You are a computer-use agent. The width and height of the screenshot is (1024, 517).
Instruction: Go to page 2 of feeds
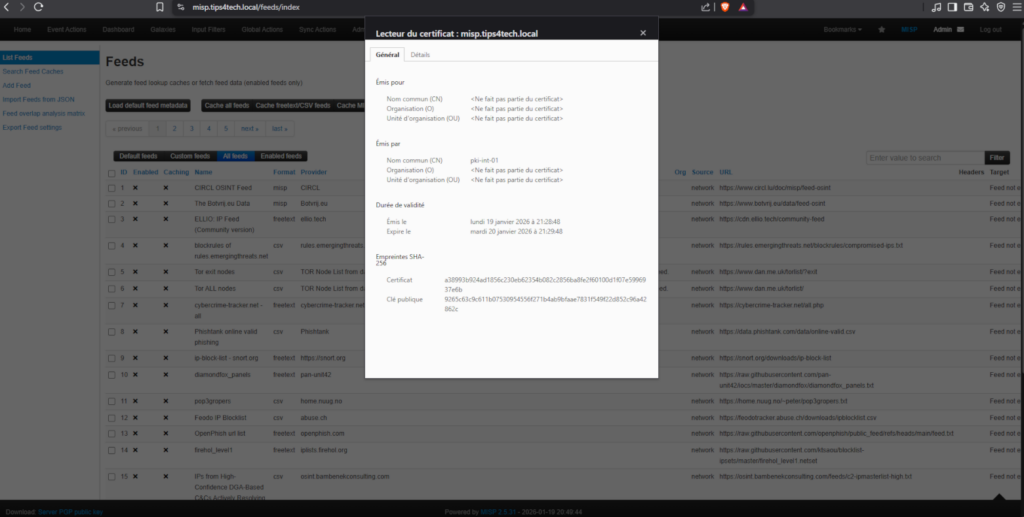(174, 129)
